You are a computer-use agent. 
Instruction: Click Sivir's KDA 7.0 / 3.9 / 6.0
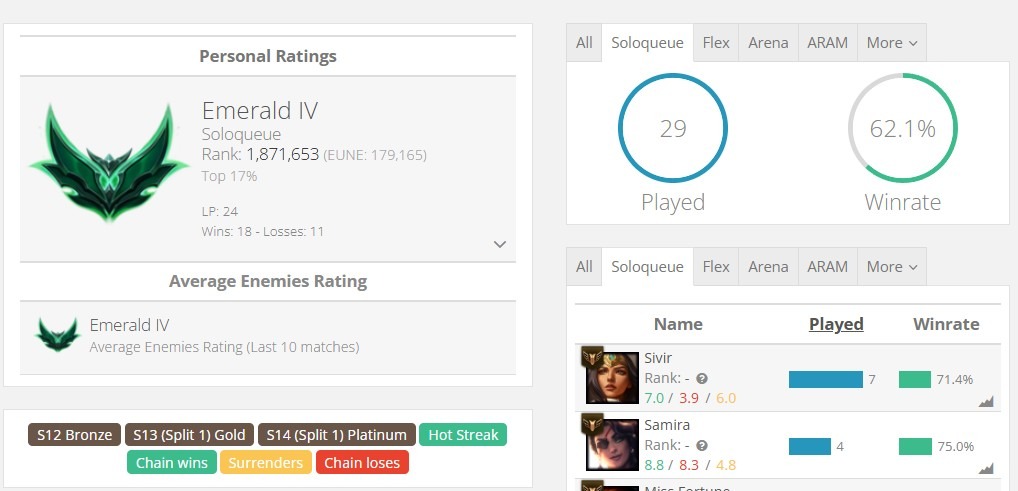coord(690,398)
